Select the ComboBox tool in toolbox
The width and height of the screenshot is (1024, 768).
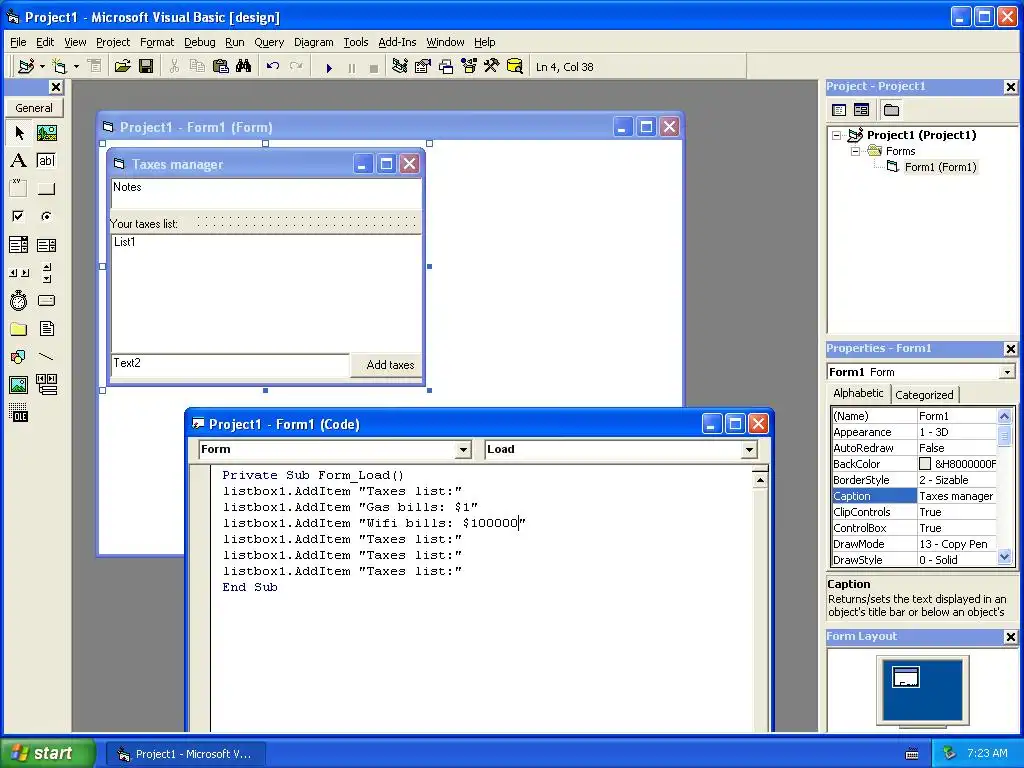19,245
